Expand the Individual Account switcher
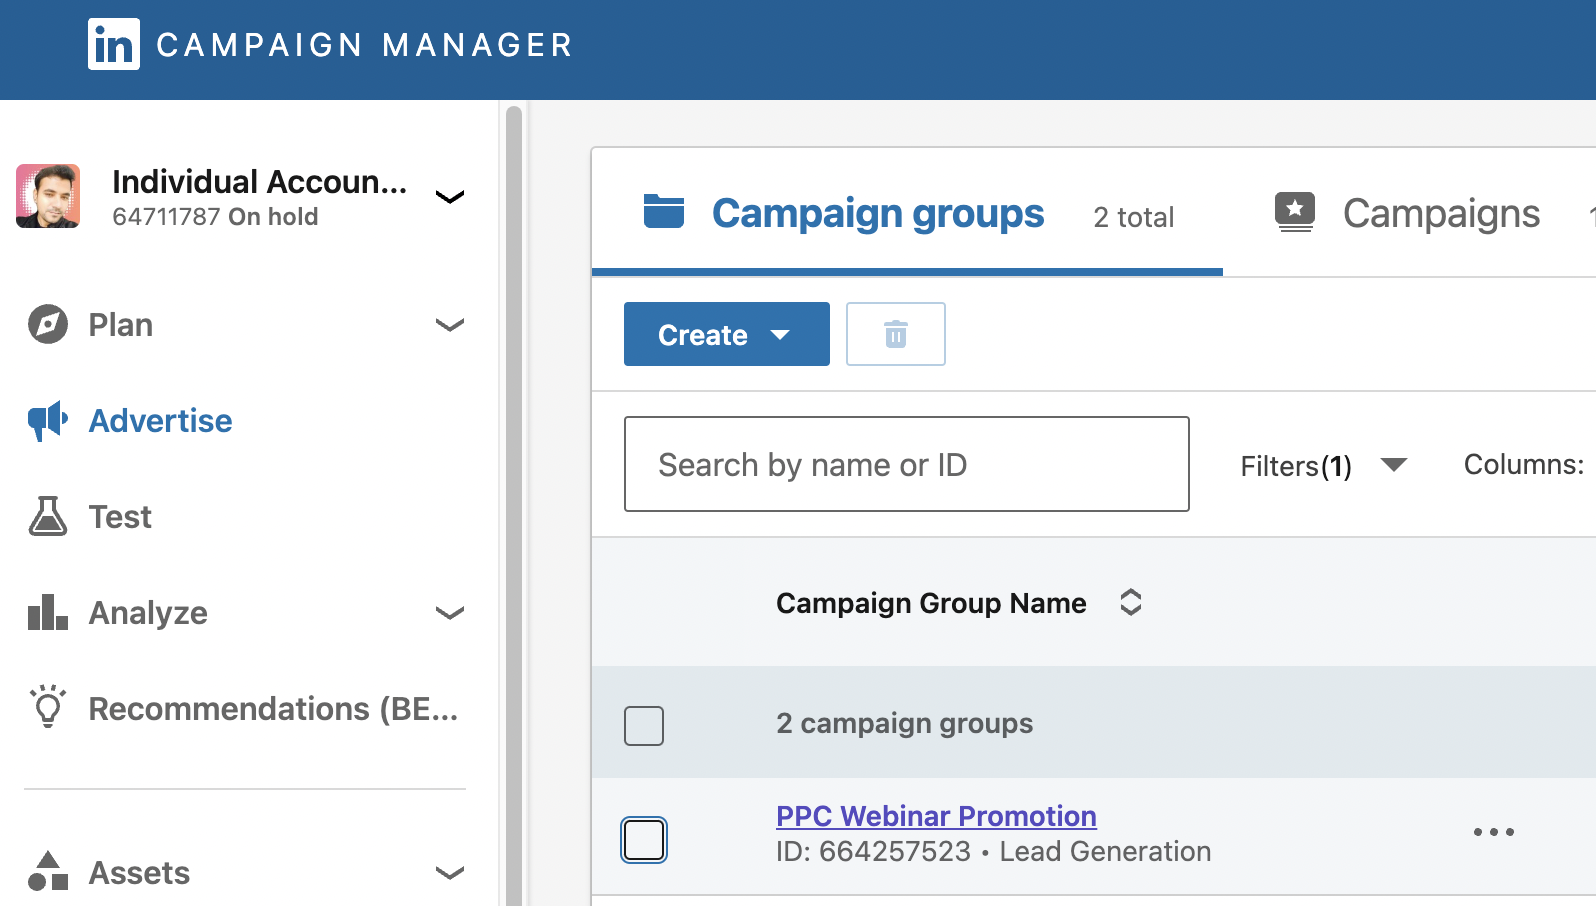 point(450,197)
